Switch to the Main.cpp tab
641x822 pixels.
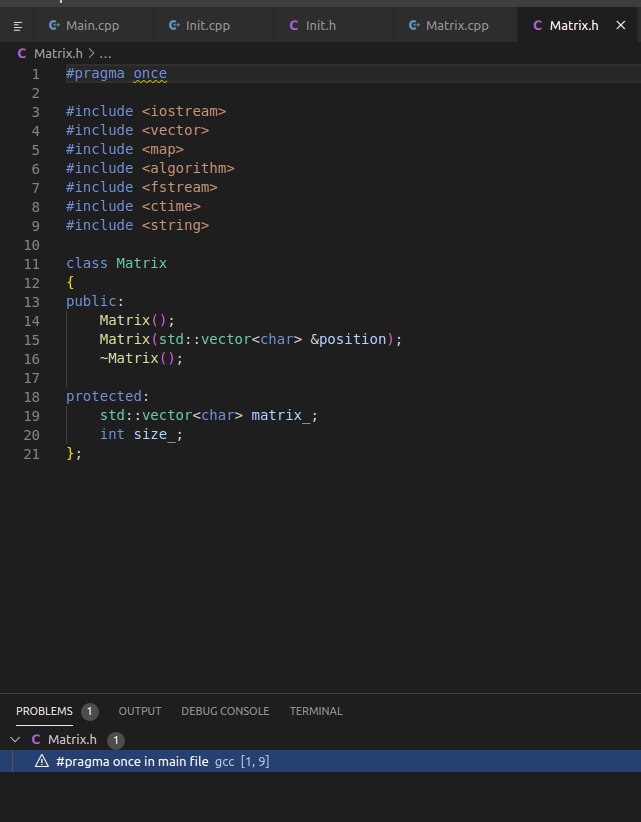(93, 25)
